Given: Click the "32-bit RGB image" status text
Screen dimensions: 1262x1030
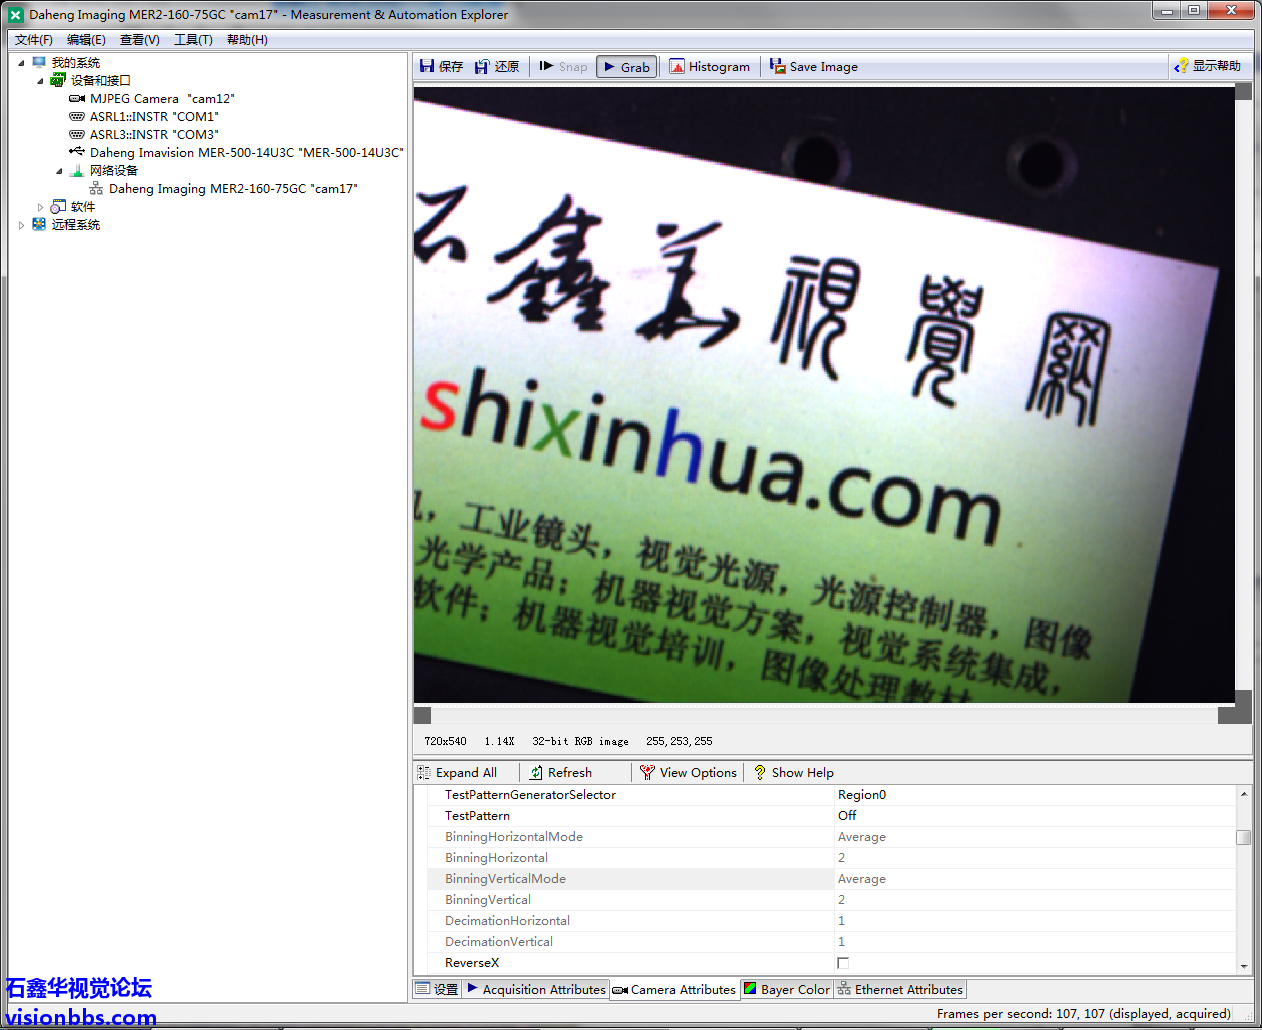Looking at the screenshot, I should click(580, 741).
